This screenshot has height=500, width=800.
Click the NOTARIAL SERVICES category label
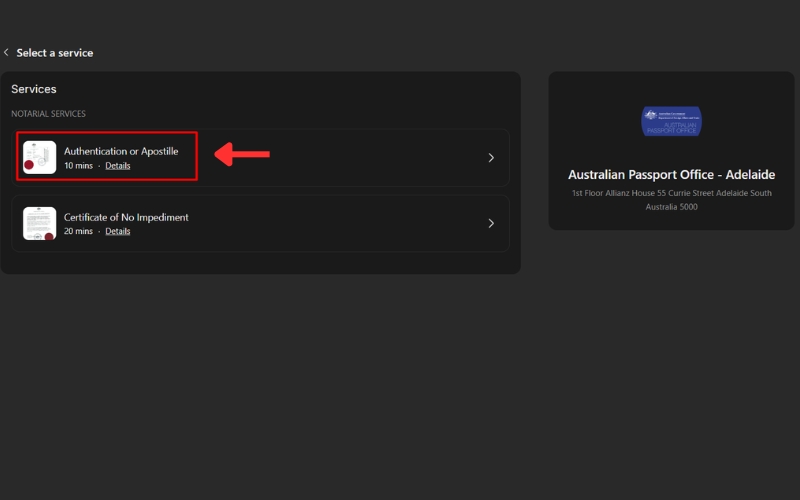(x=48, y=114)
